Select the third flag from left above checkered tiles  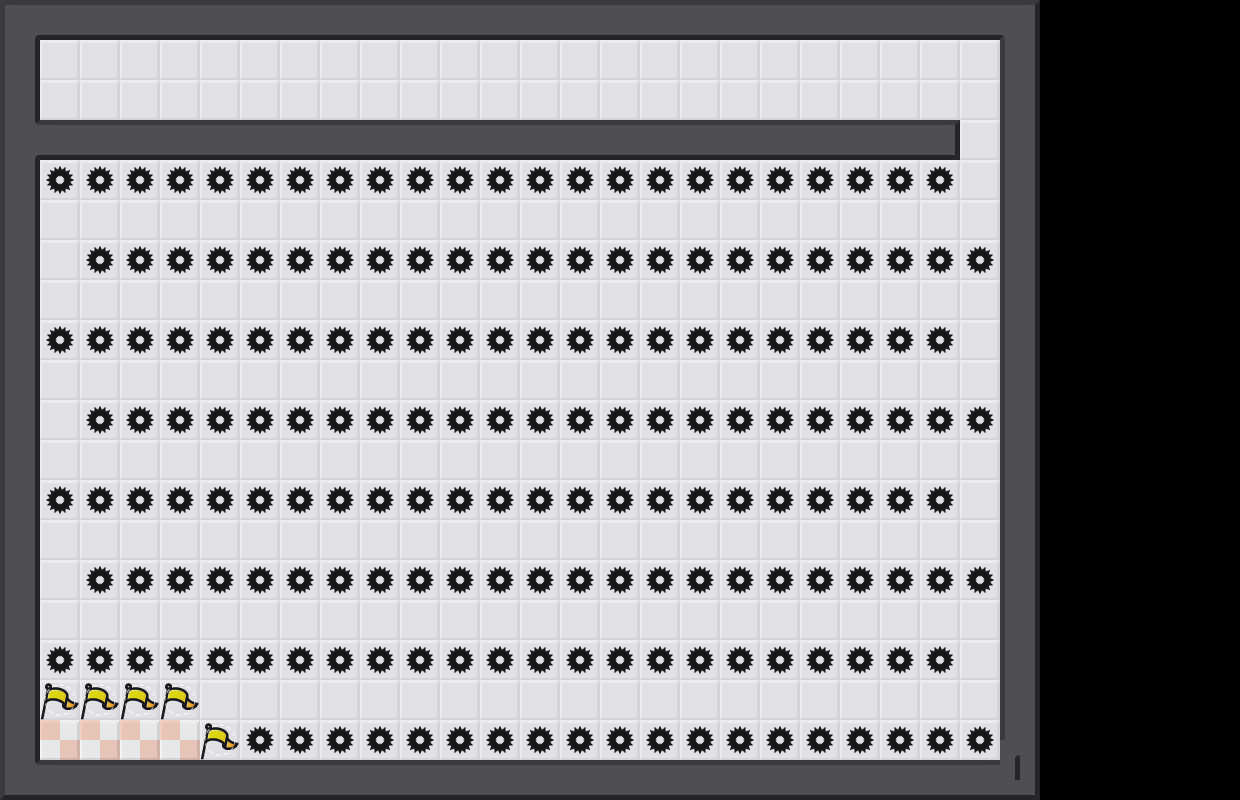tap(139, 701)
